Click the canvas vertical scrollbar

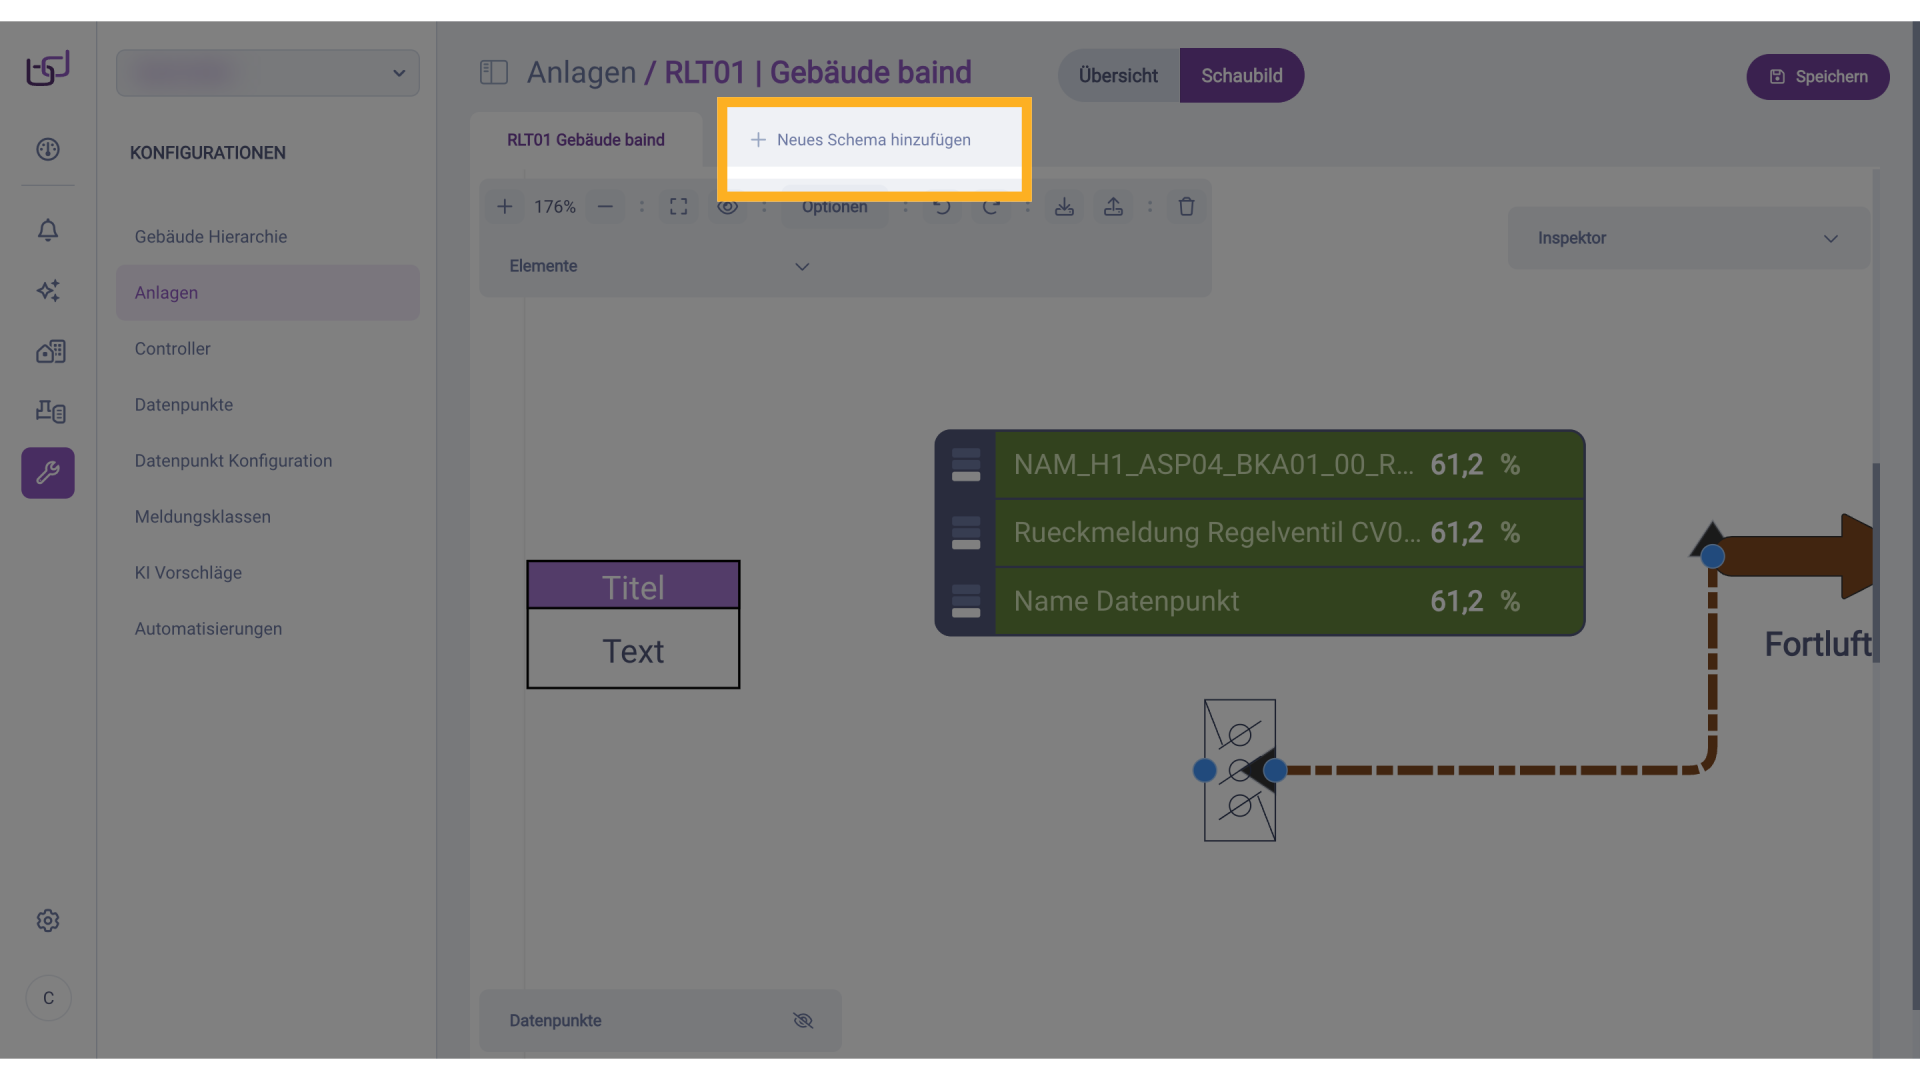[1876, 562]
